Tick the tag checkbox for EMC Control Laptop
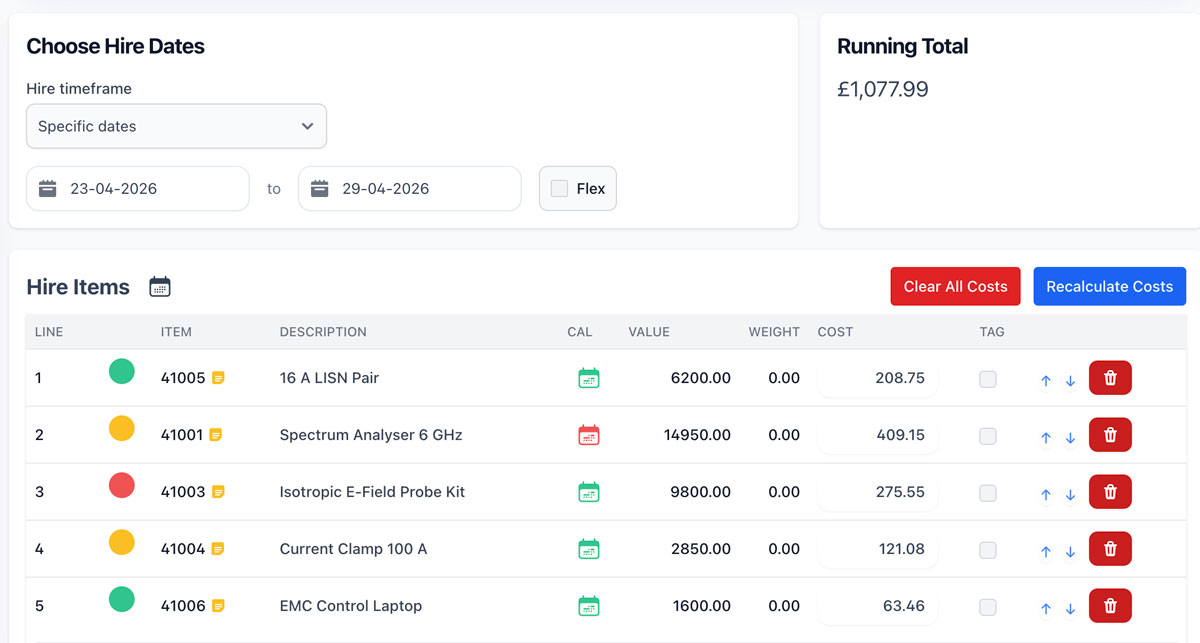The width and height of the screenshot is (1200, 643). 988,607
